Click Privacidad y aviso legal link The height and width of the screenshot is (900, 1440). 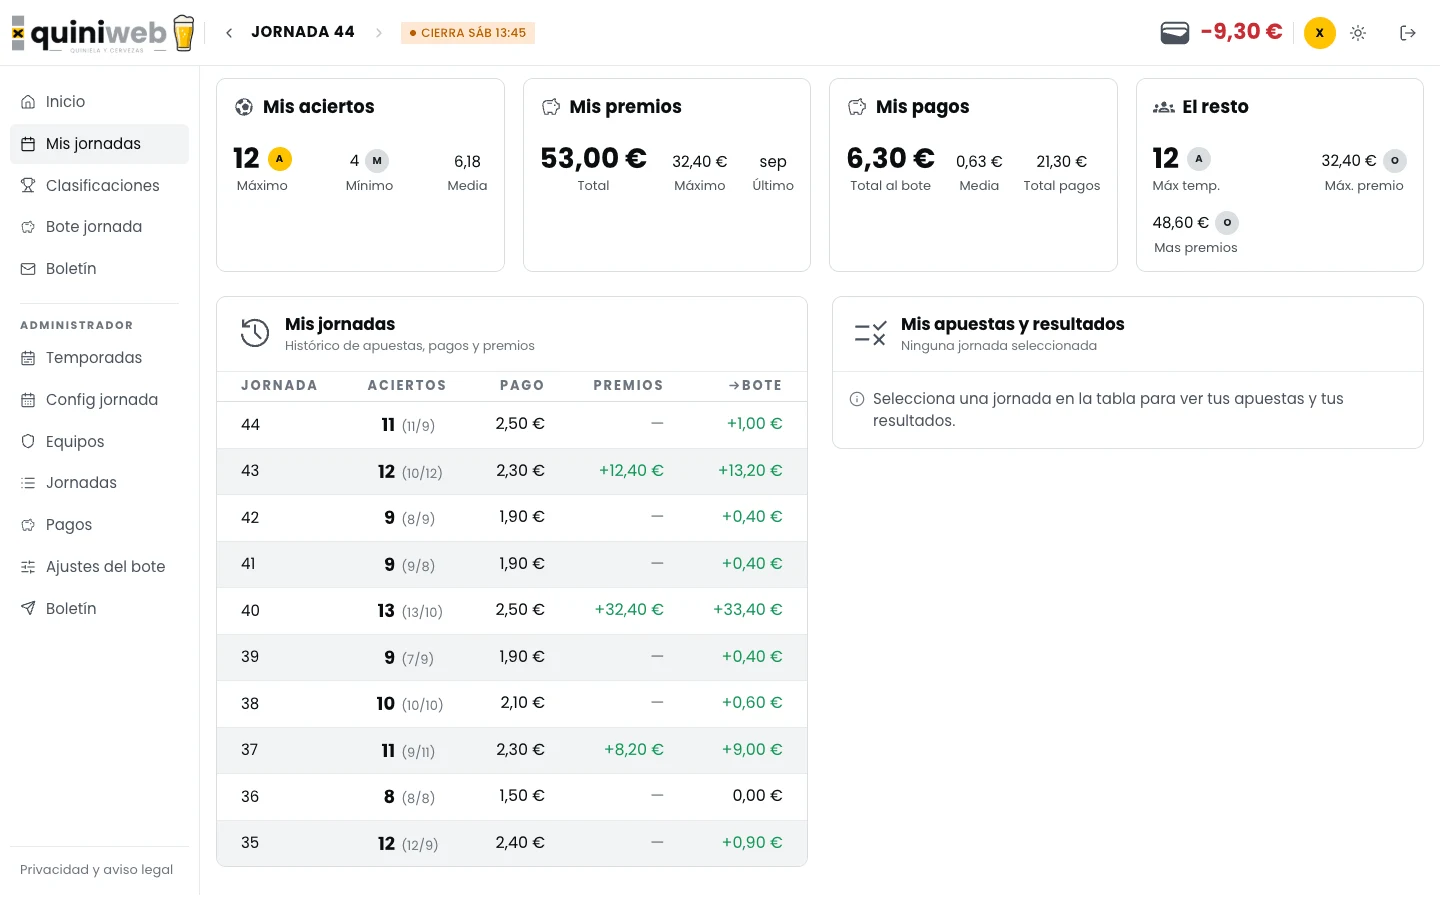pos(96,870)
